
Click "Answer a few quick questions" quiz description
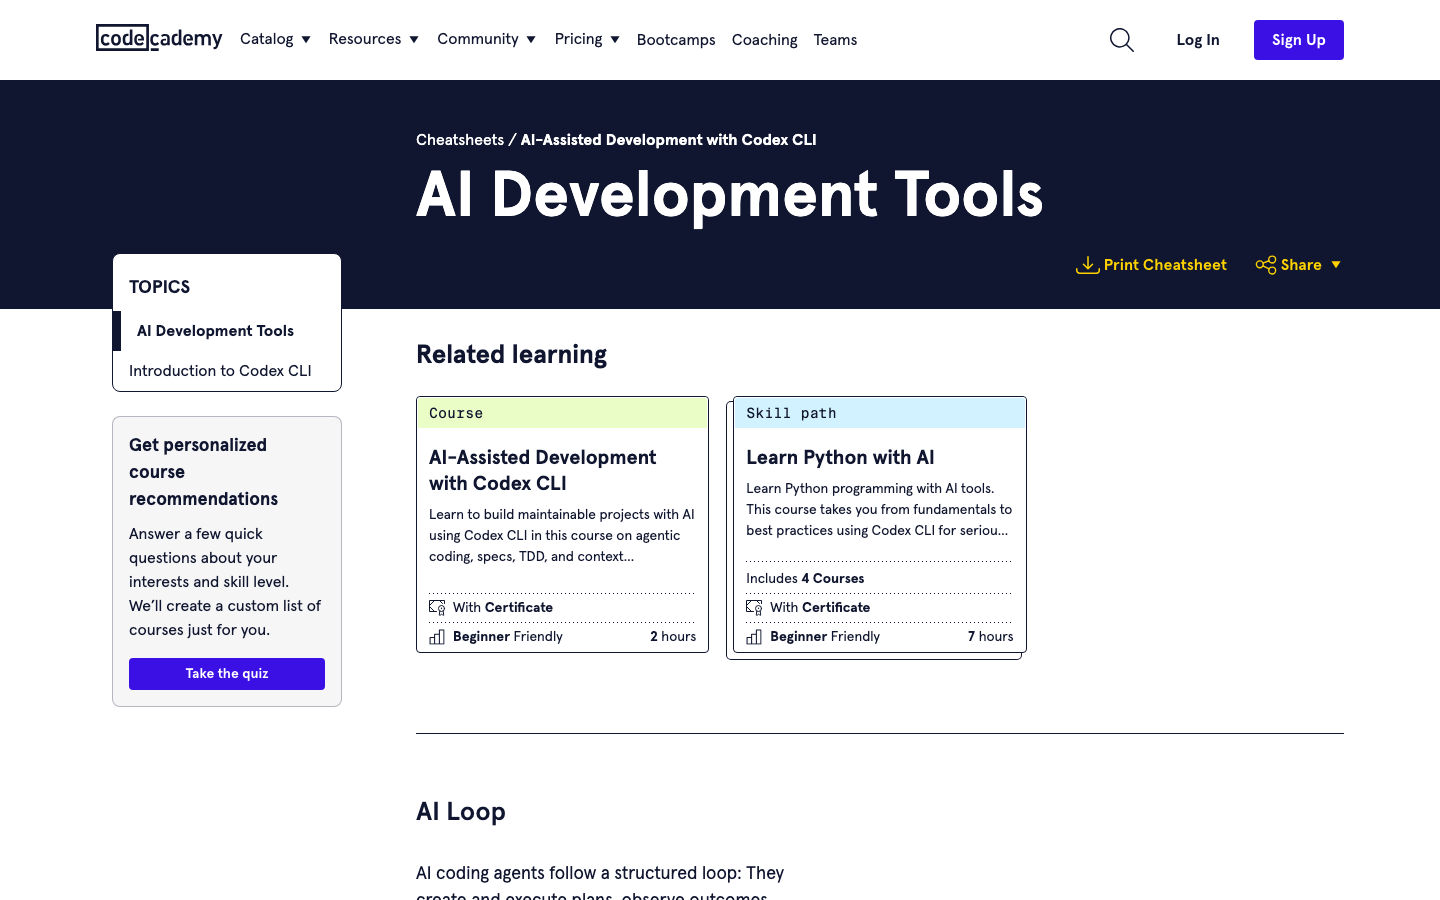[x=225, y=582]
